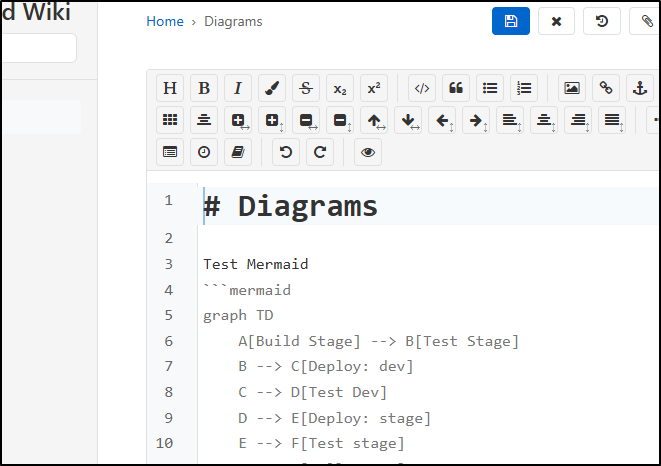Screen dimensions: 661x466
Task: Open attachments via paperclip icon
Action: click(x=646, y=21)
